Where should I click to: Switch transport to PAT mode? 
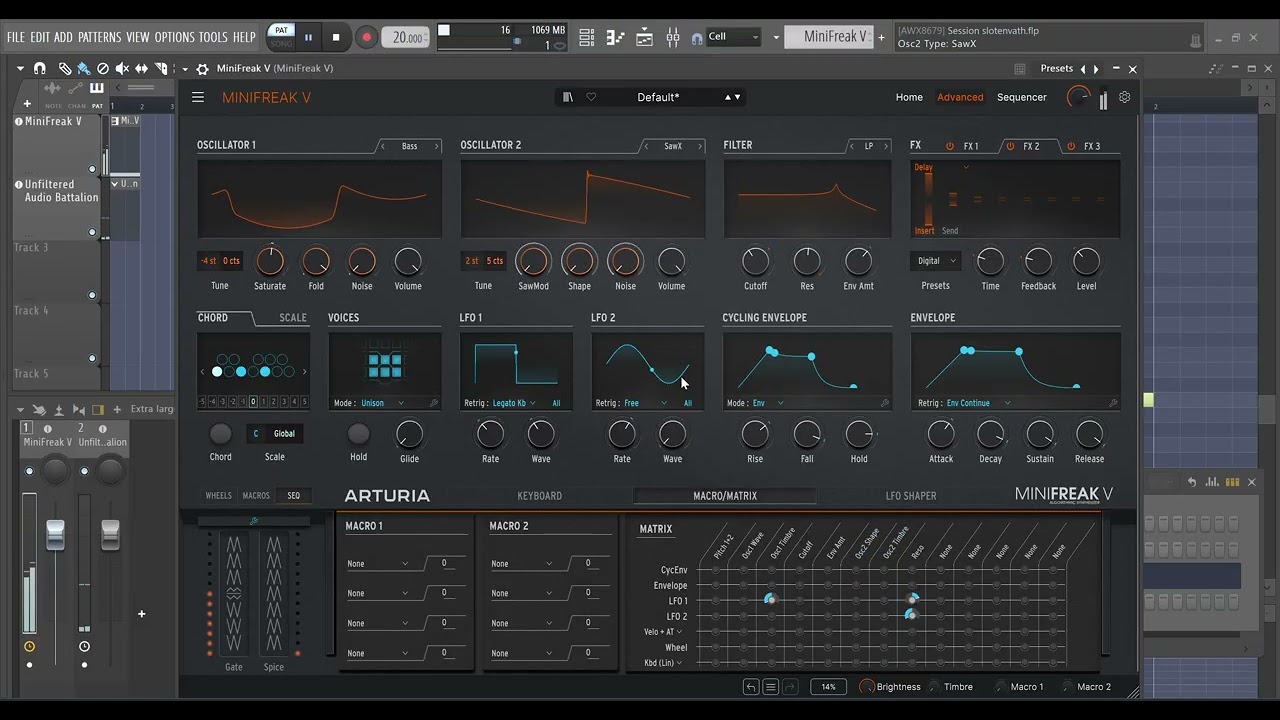[282, 30]
